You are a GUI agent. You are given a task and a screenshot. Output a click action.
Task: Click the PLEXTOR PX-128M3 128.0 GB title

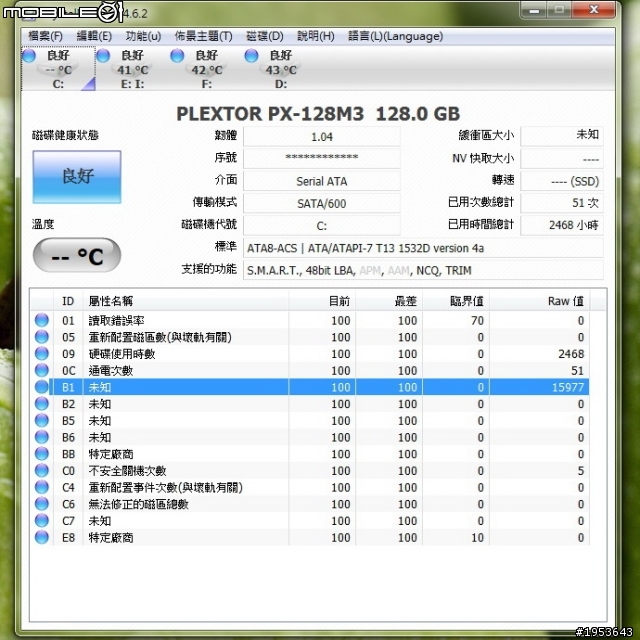318,114
